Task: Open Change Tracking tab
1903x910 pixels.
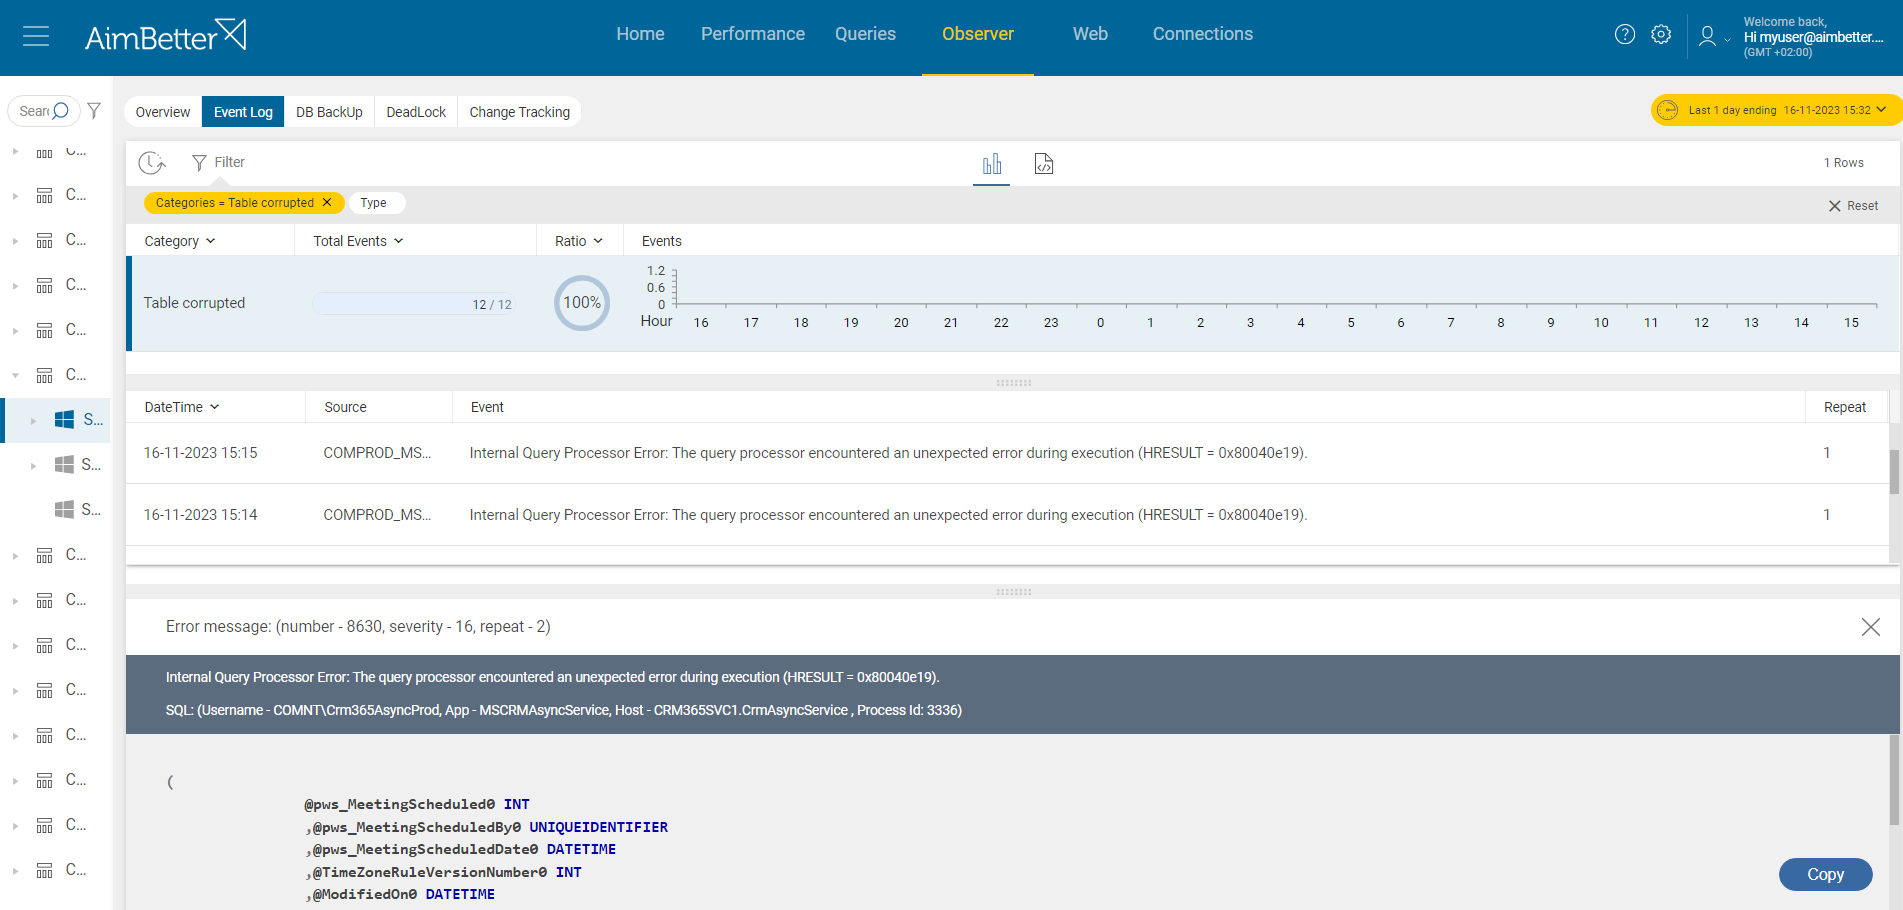Action: point(520,112)
